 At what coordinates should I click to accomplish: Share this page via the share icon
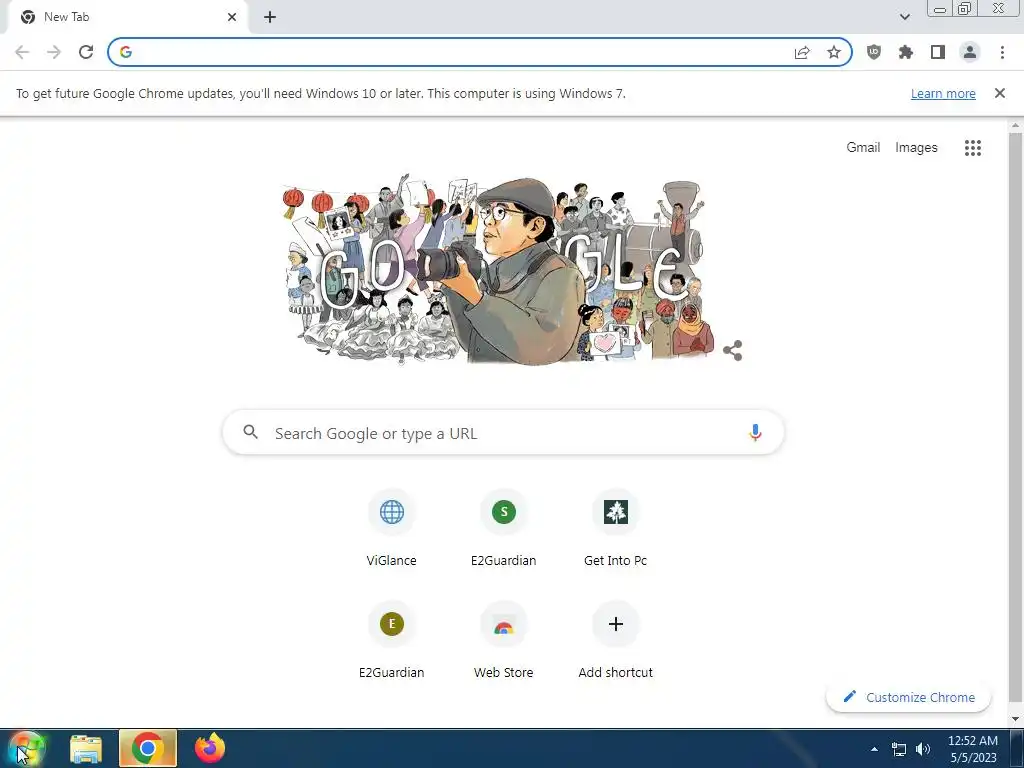coord(802,52)
